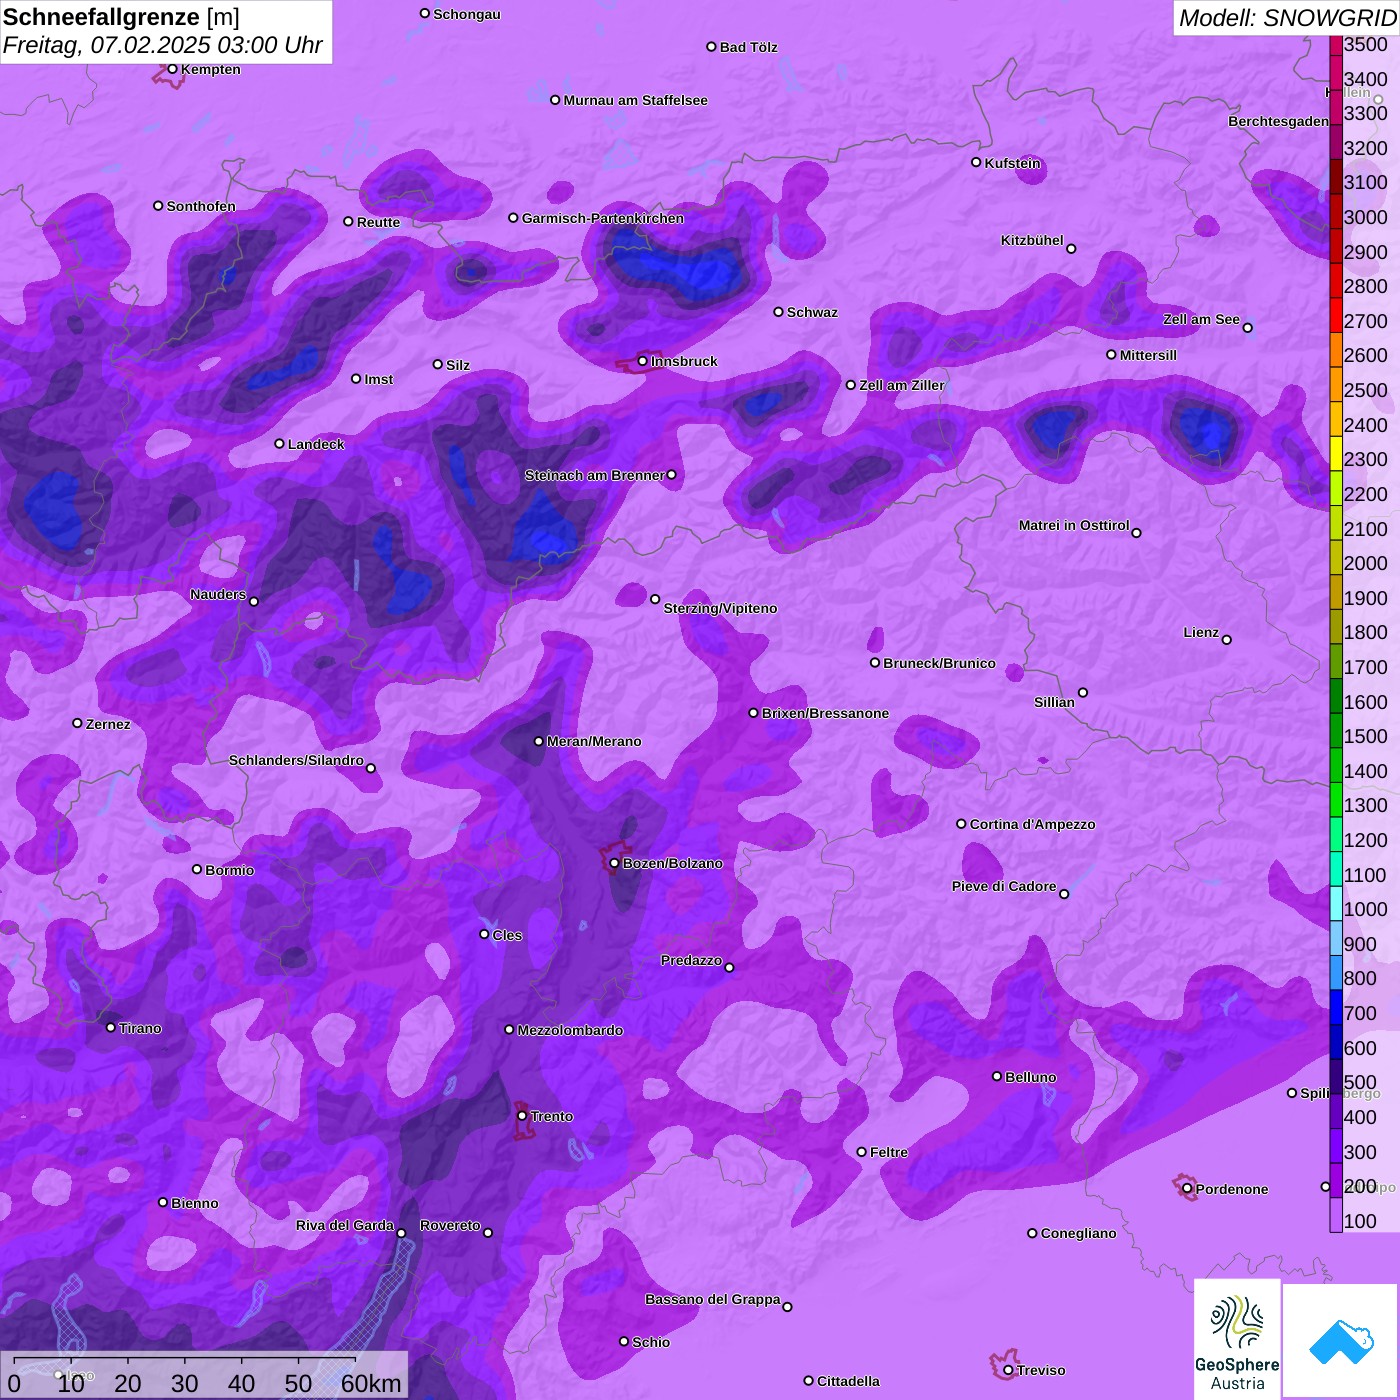Click the Modell: SNOWGRID label
The height and width of the screenshot is (1400, 1400).
coord(1287,18)
